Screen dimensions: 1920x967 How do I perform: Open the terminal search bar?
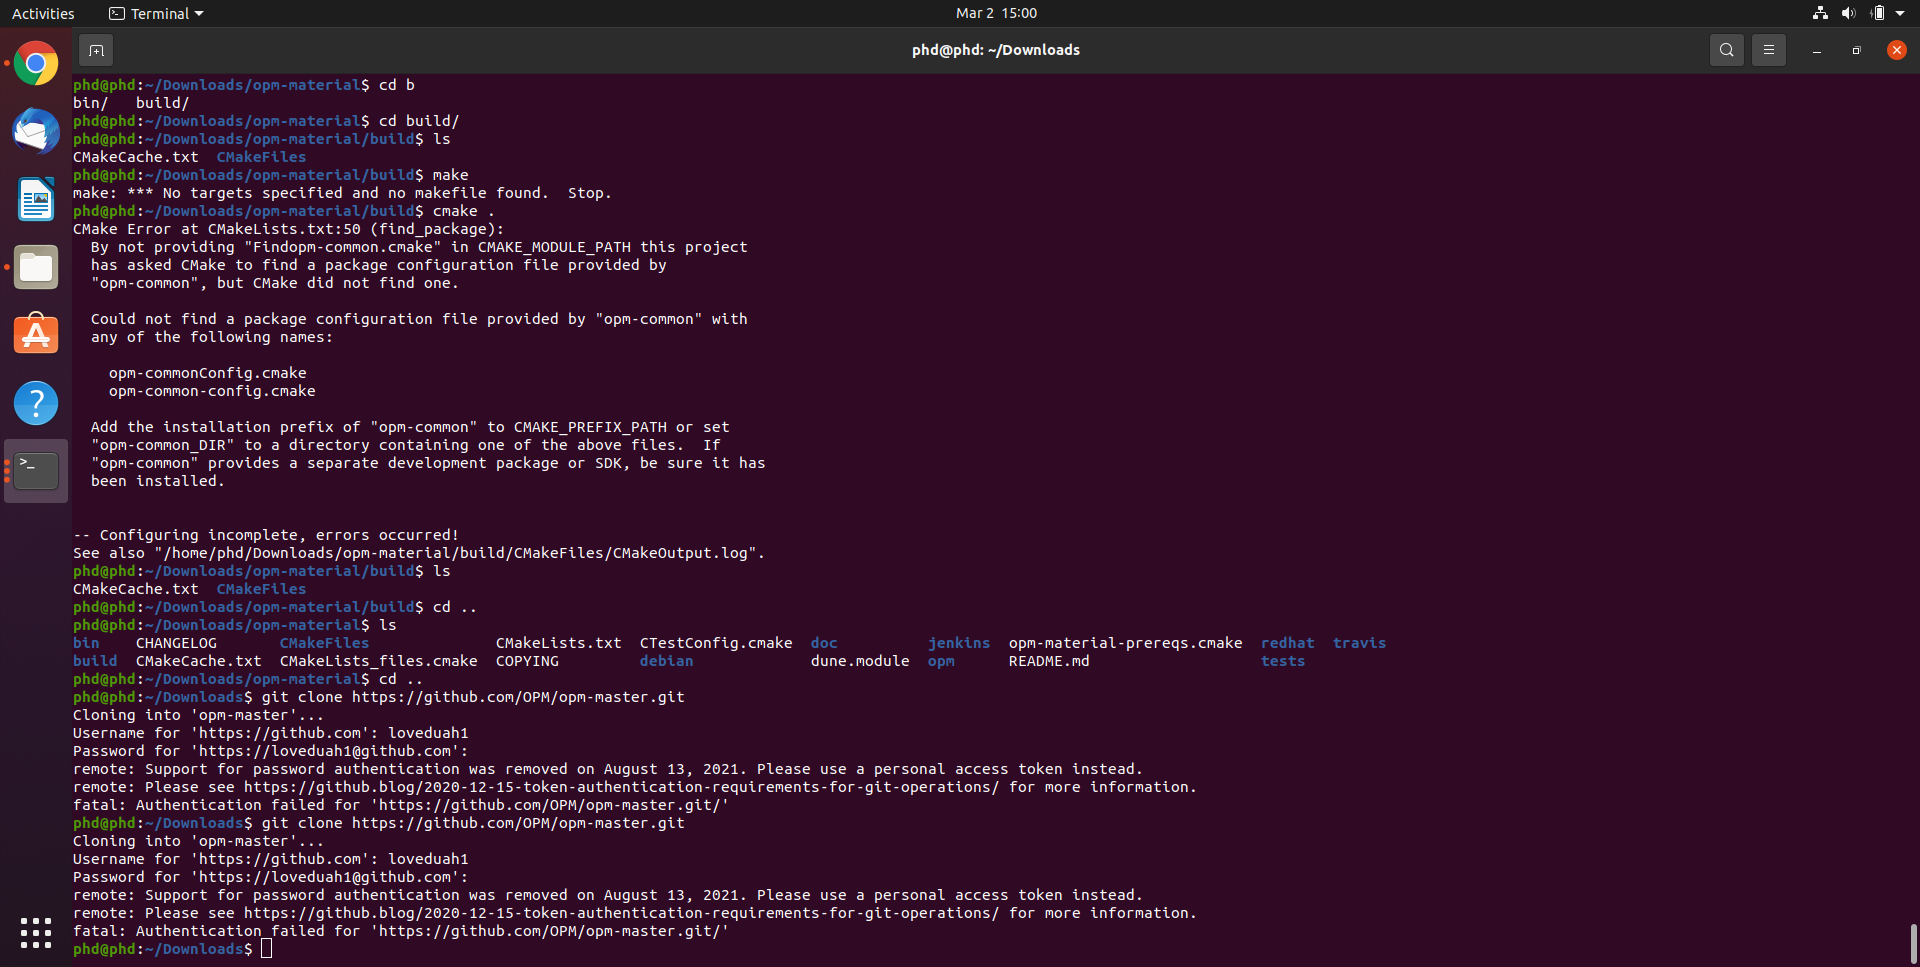[x=1727, y=49]
